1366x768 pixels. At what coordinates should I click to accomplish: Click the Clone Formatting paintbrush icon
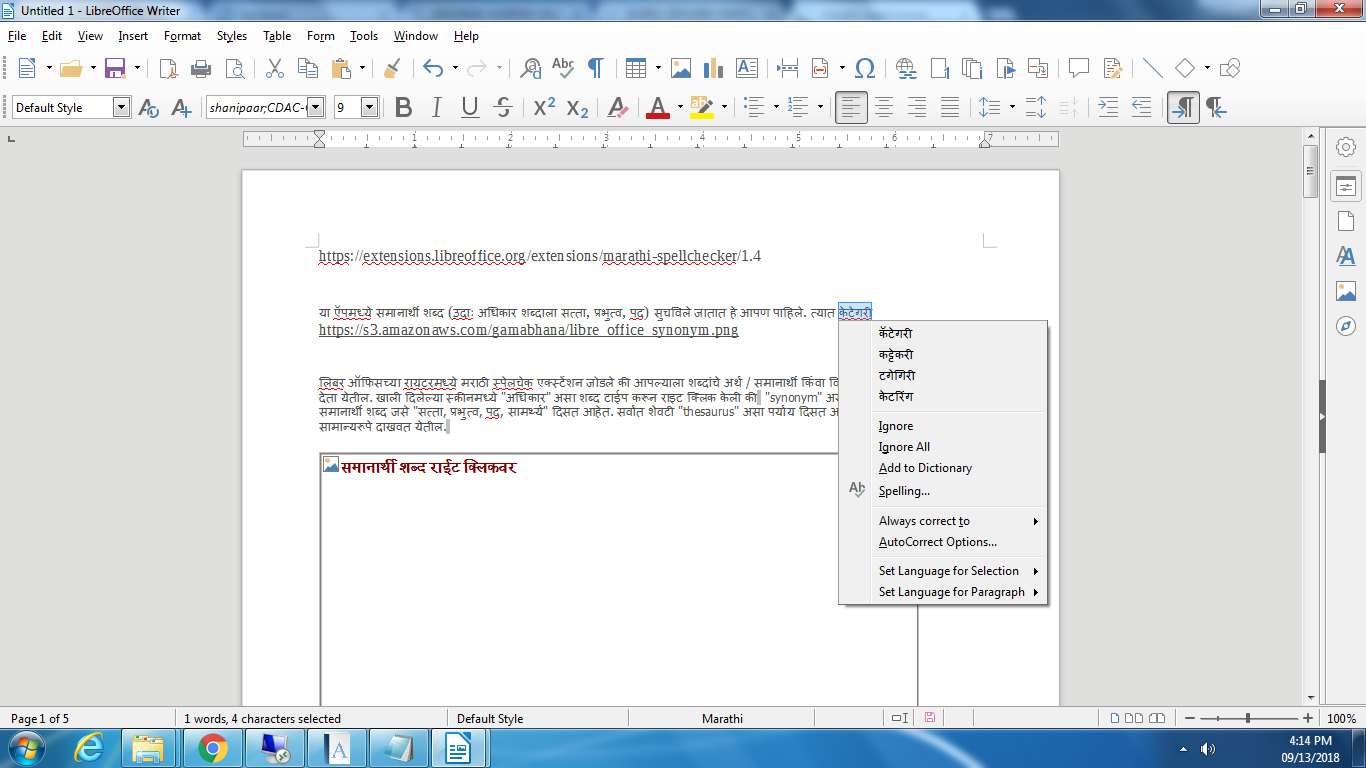point(392,68)
